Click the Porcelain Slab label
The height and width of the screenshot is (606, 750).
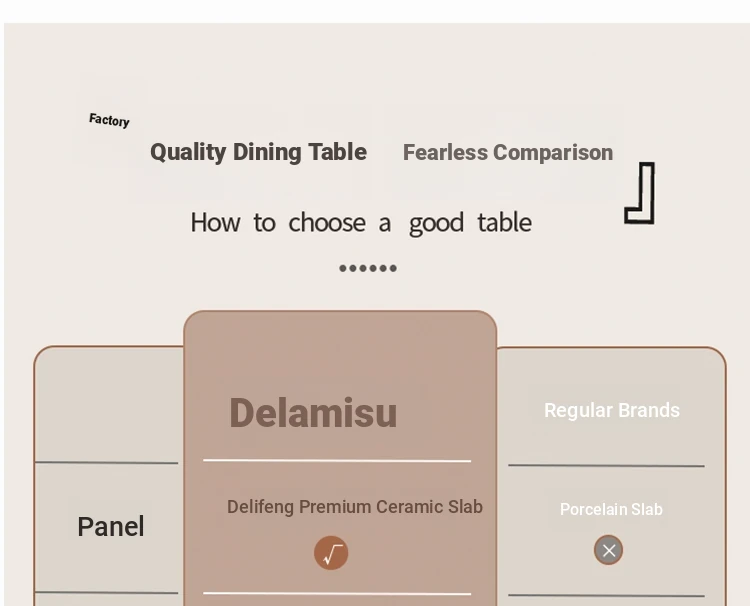coord(611,509)
